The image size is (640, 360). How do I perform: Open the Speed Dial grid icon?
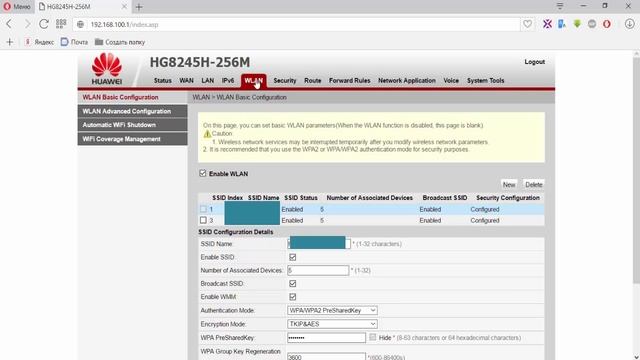click(x=61, y=24)
